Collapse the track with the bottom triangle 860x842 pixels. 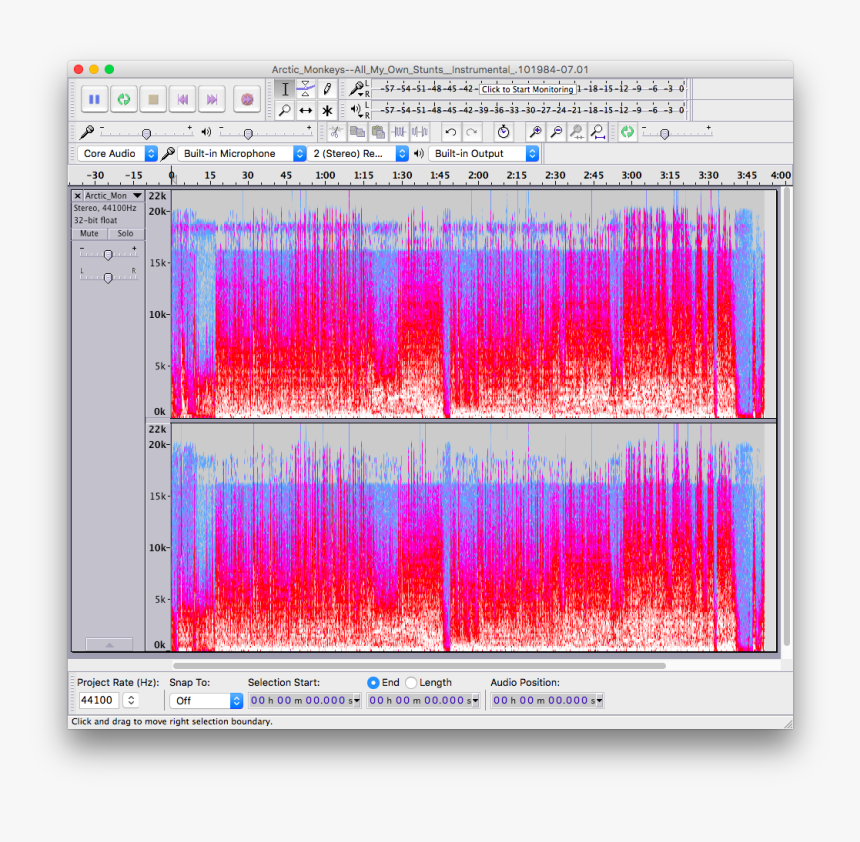(x=108, y=645)
